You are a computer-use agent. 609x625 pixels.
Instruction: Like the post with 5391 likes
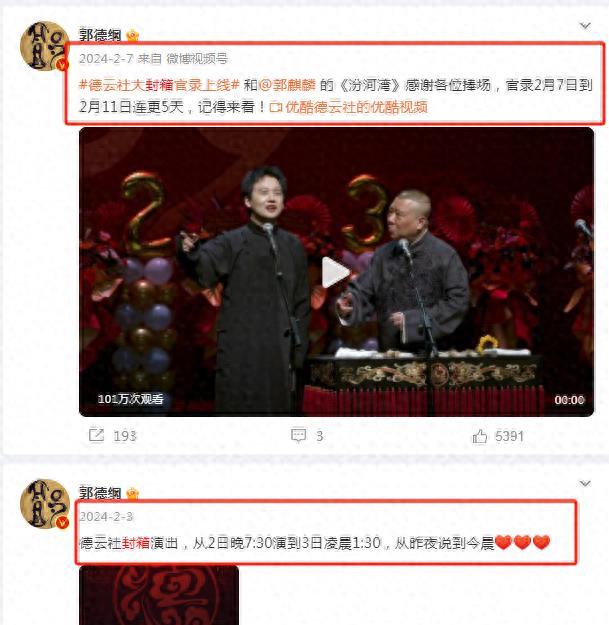pos(479,436)
